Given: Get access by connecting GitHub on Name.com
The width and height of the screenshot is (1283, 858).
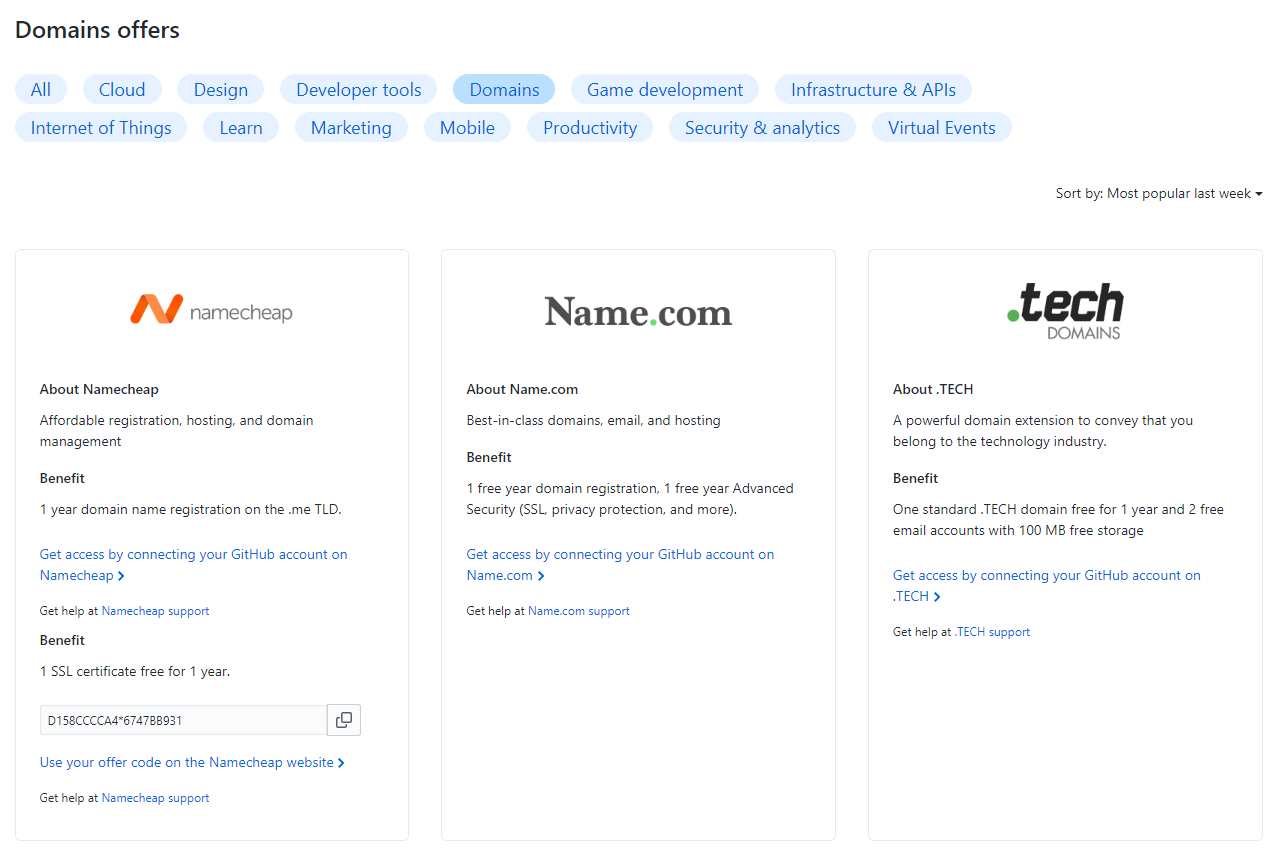Looking at the screenshot, I should point(620,565).
